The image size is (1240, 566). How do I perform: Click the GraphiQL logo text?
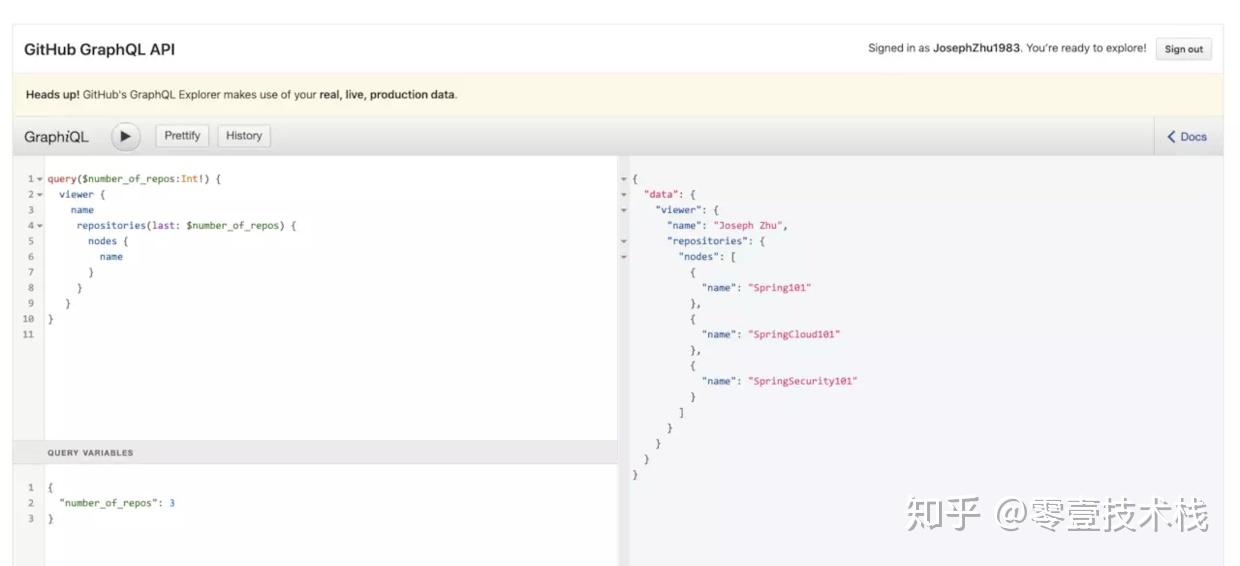56,137
